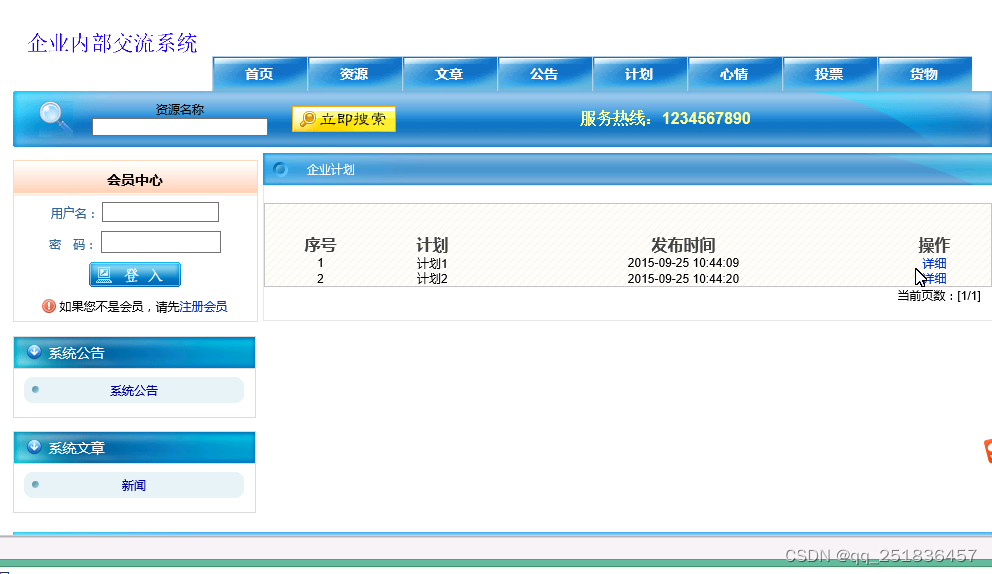Click the 发布时间 column header
The width and height of the screenshot is (992, 574).
tap(683, 245)
